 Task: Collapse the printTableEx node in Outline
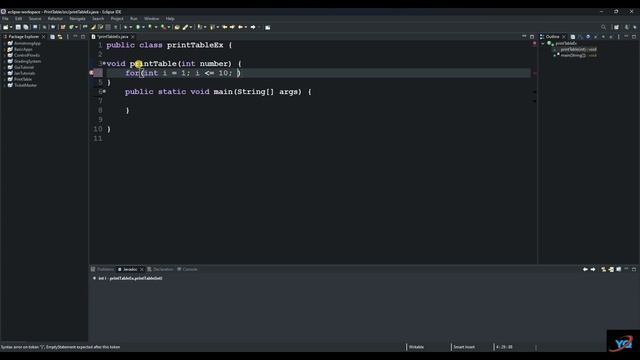click(543, 43)
